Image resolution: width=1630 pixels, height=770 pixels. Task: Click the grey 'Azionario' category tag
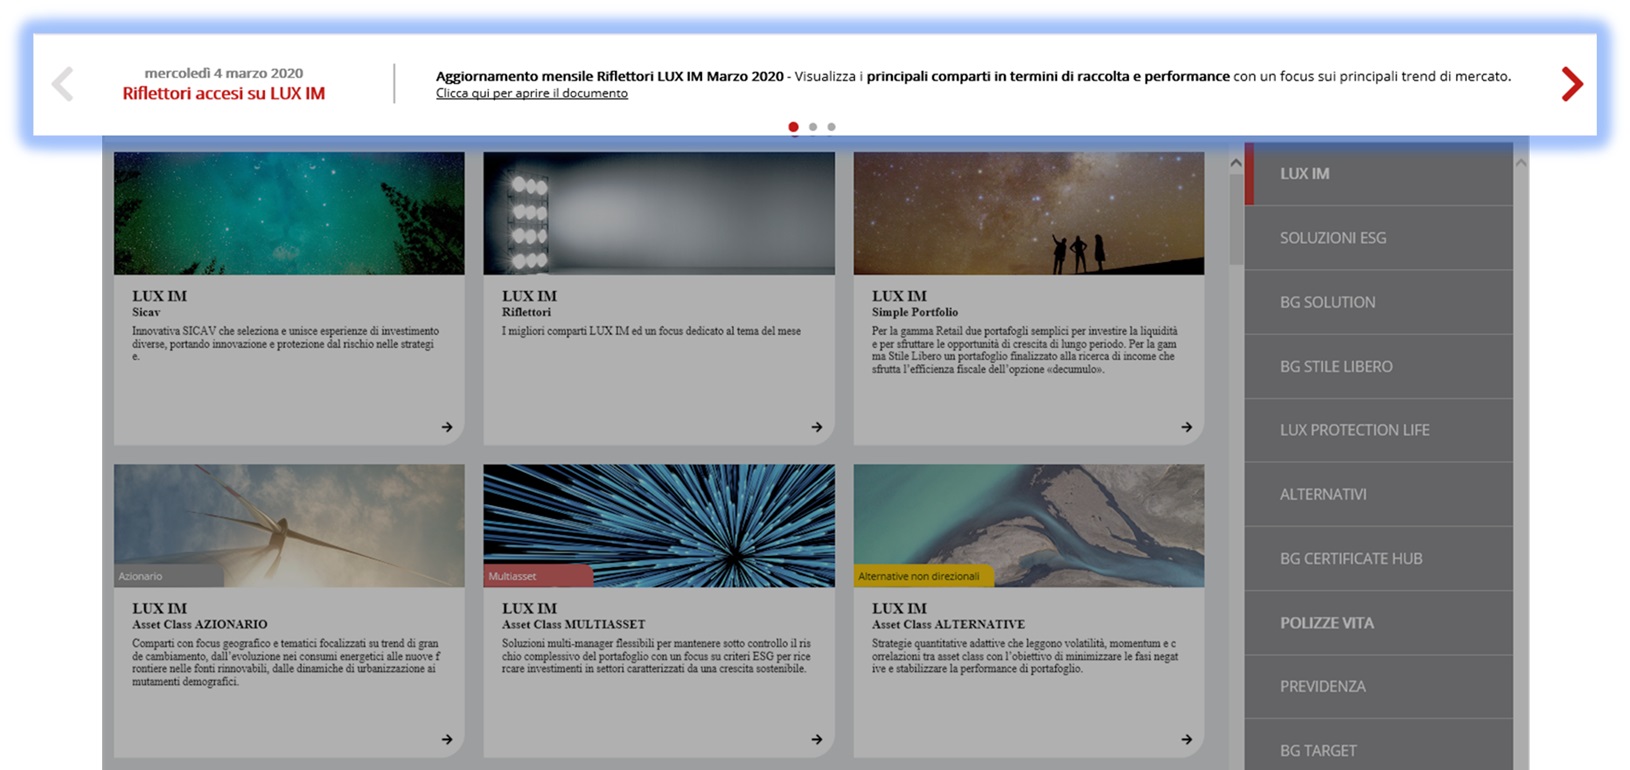168,576
